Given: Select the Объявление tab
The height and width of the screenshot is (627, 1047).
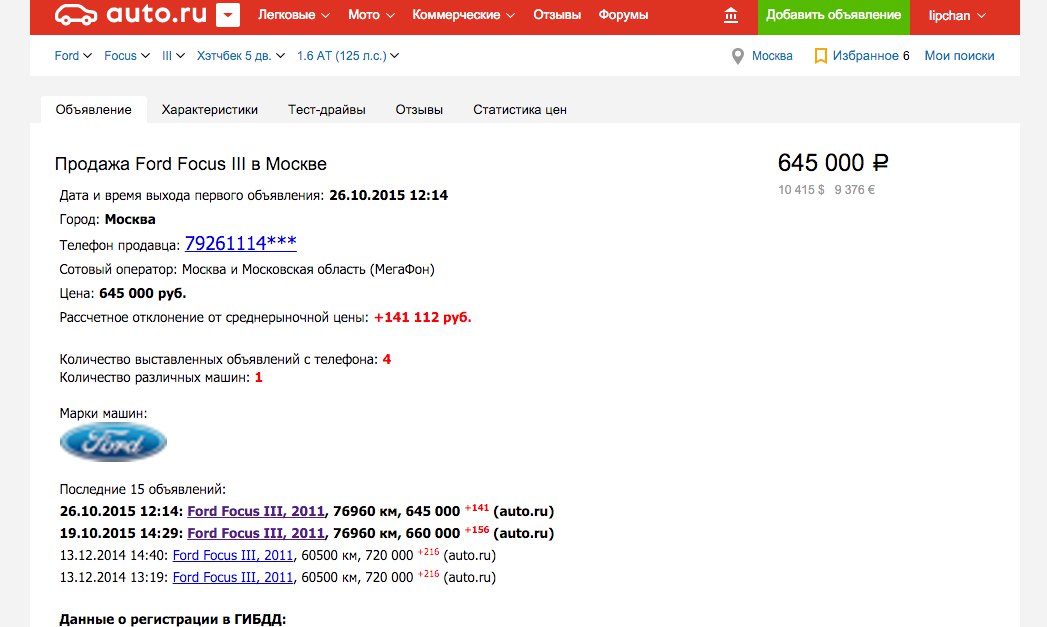Looking at the screenshot, I should (x=93, y=110).
